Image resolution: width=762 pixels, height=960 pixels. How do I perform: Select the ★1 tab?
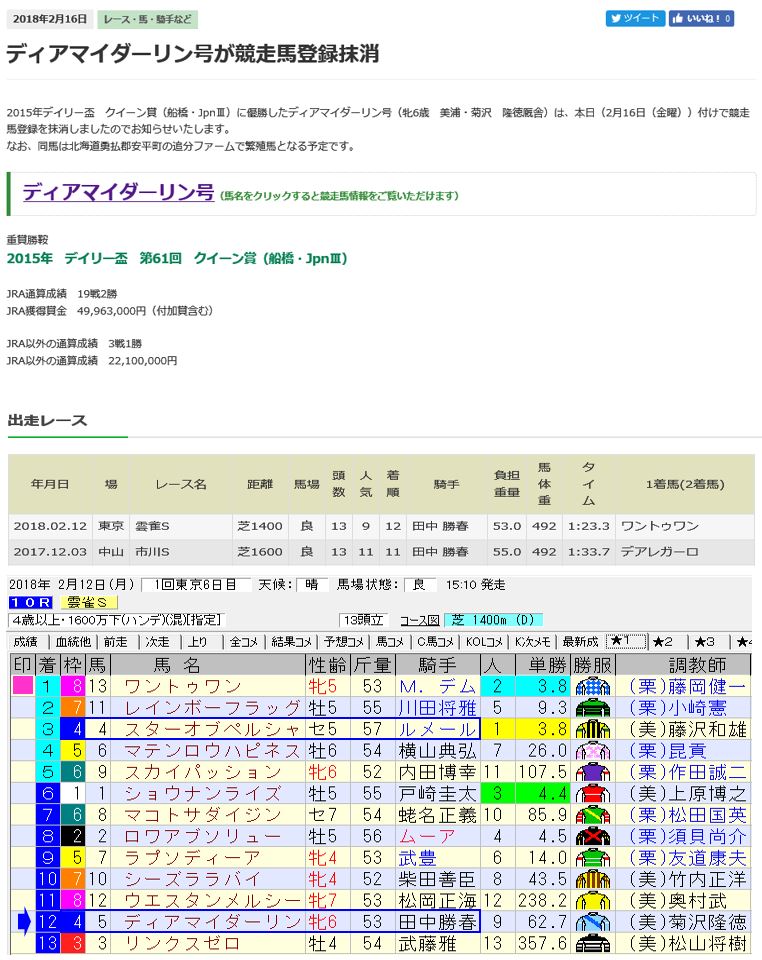coord(626,641)
